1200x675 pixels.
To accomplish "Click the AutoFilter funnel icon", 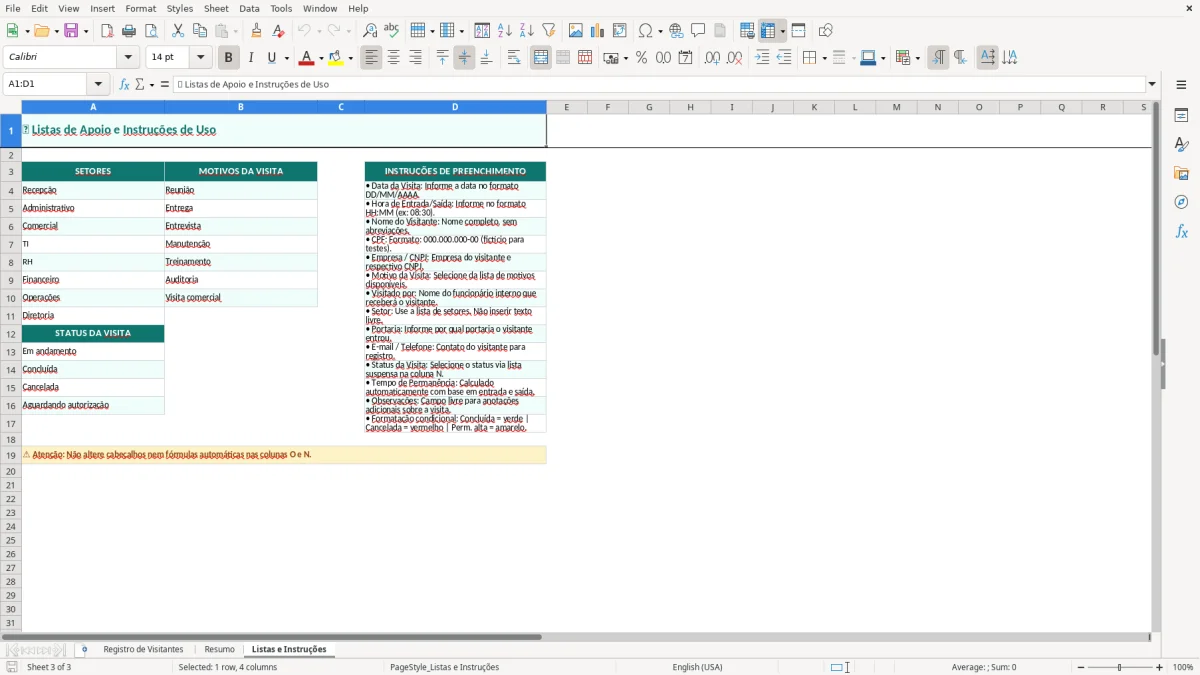I will (x=548, y=31).
